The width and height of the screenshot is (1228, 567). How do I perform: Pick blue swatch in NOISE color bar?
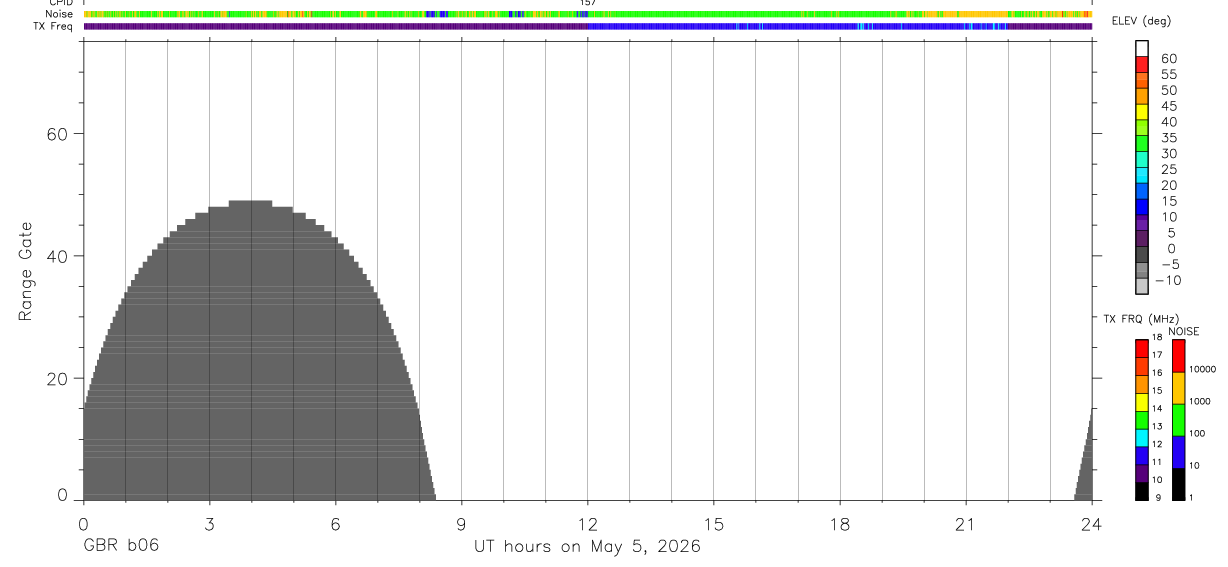pyautogui.click(x=1178, y=452)
